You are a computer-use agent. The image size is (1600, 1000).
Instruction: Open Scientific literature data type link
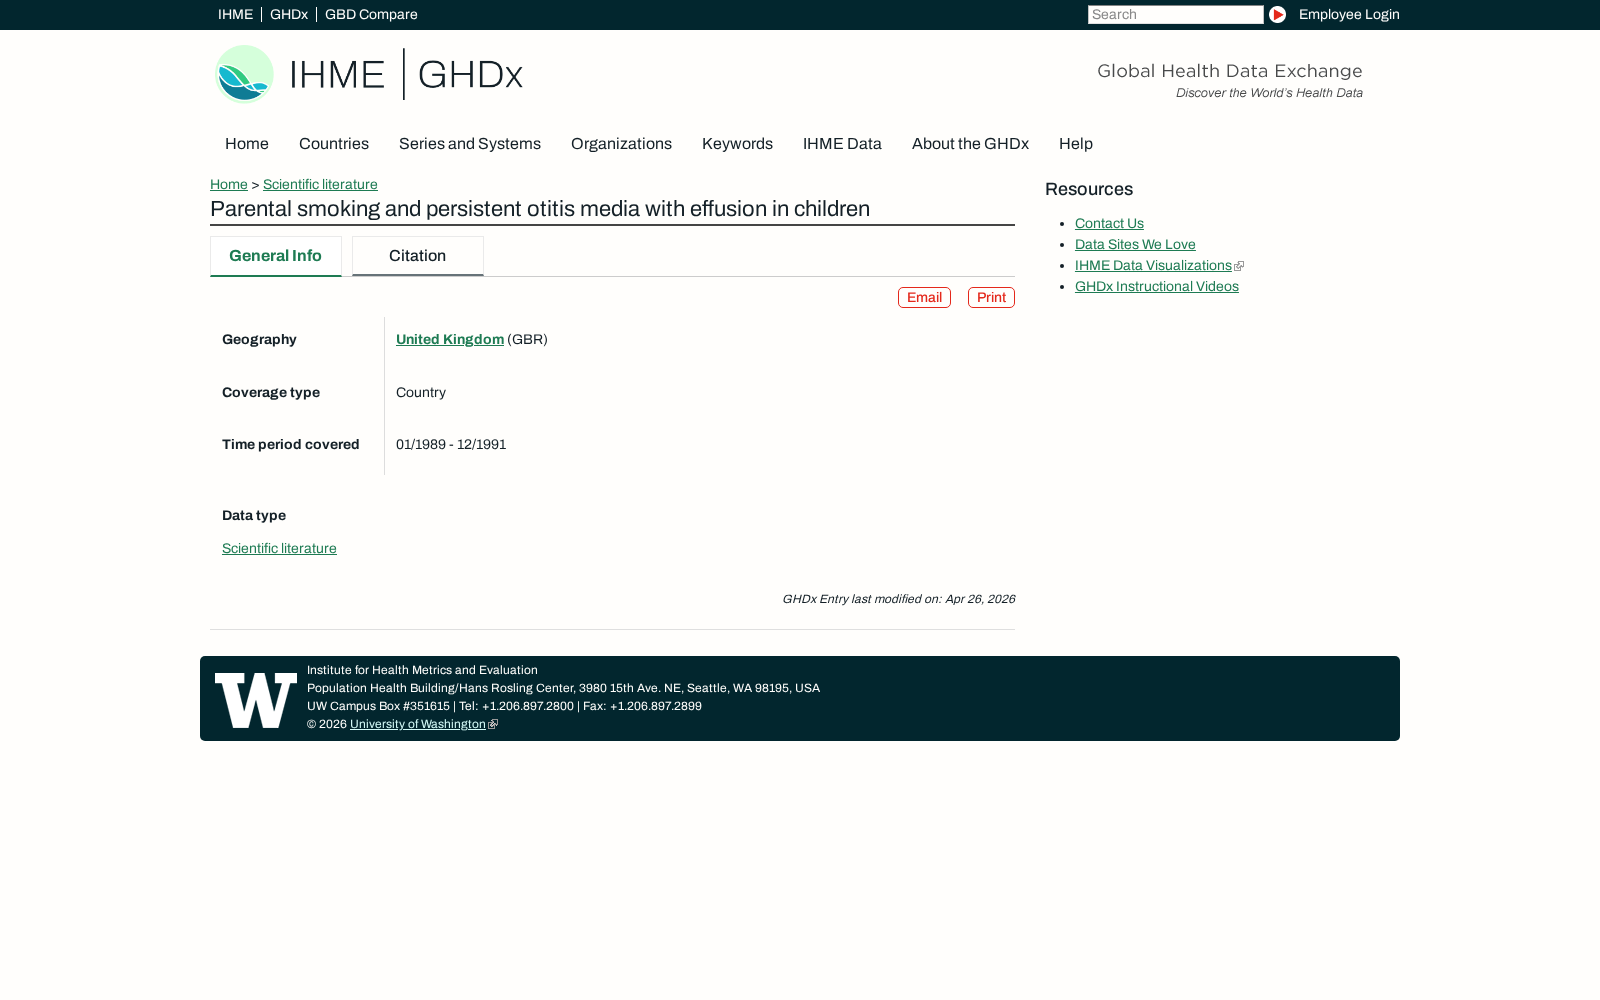point(279,549)
